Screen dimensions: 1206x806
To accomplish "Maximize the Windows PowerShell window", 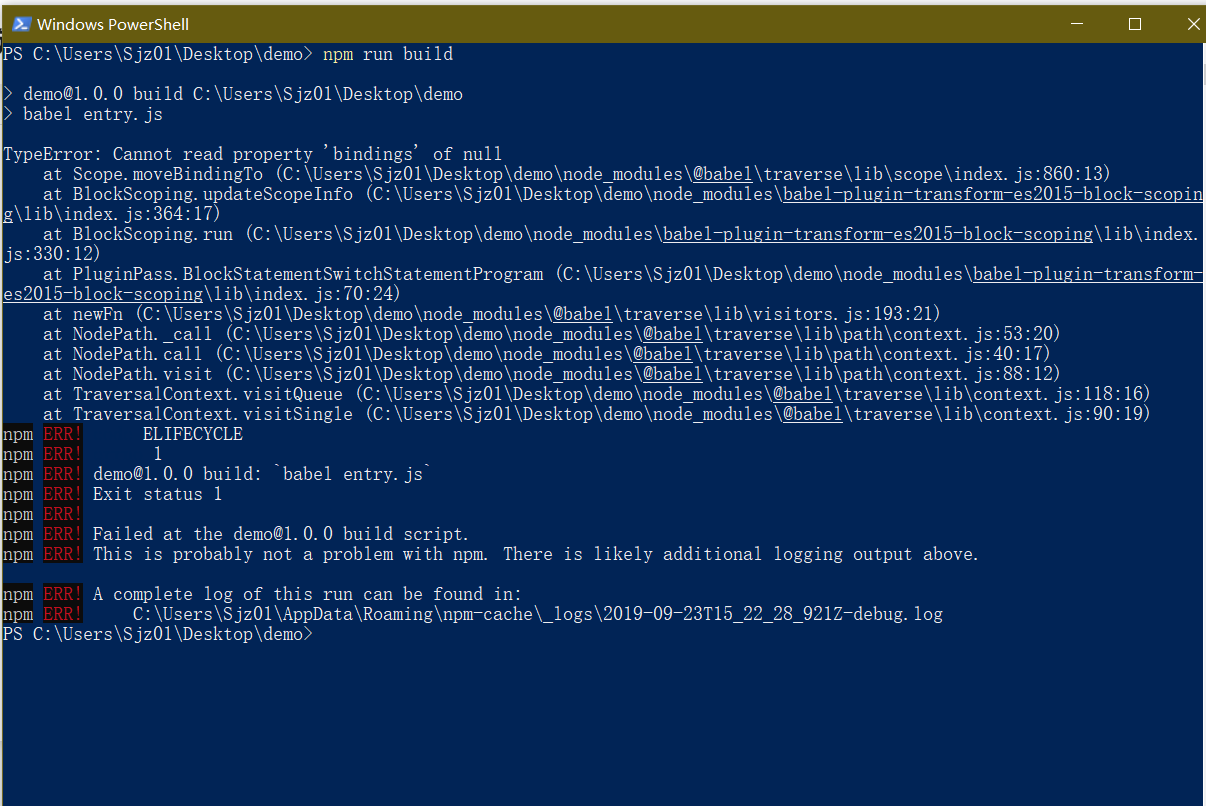I will point(1135,24).
